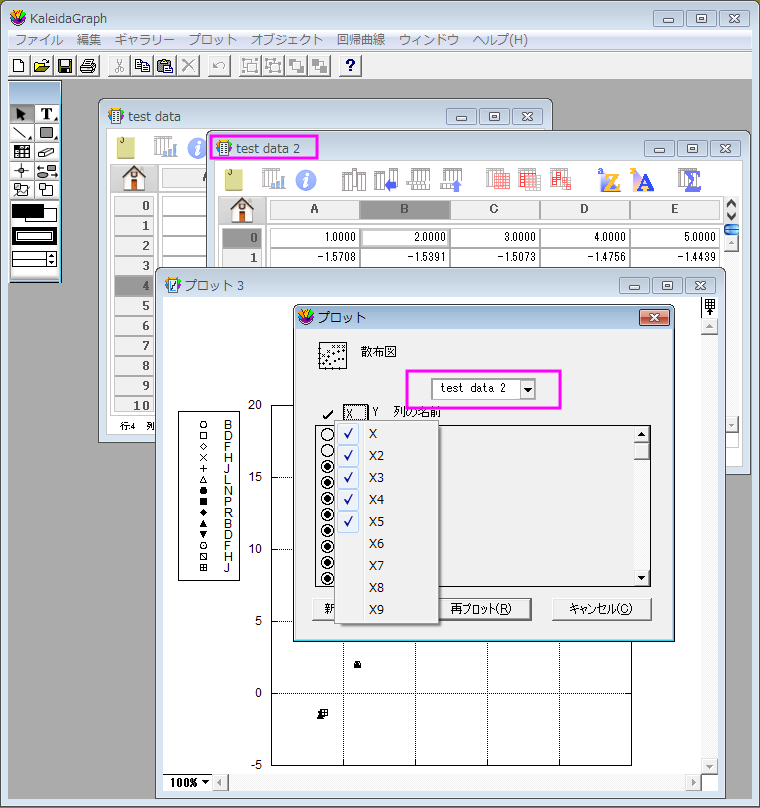
Task: Click the Copy icon in the toolbar
Action: point(142,65)
